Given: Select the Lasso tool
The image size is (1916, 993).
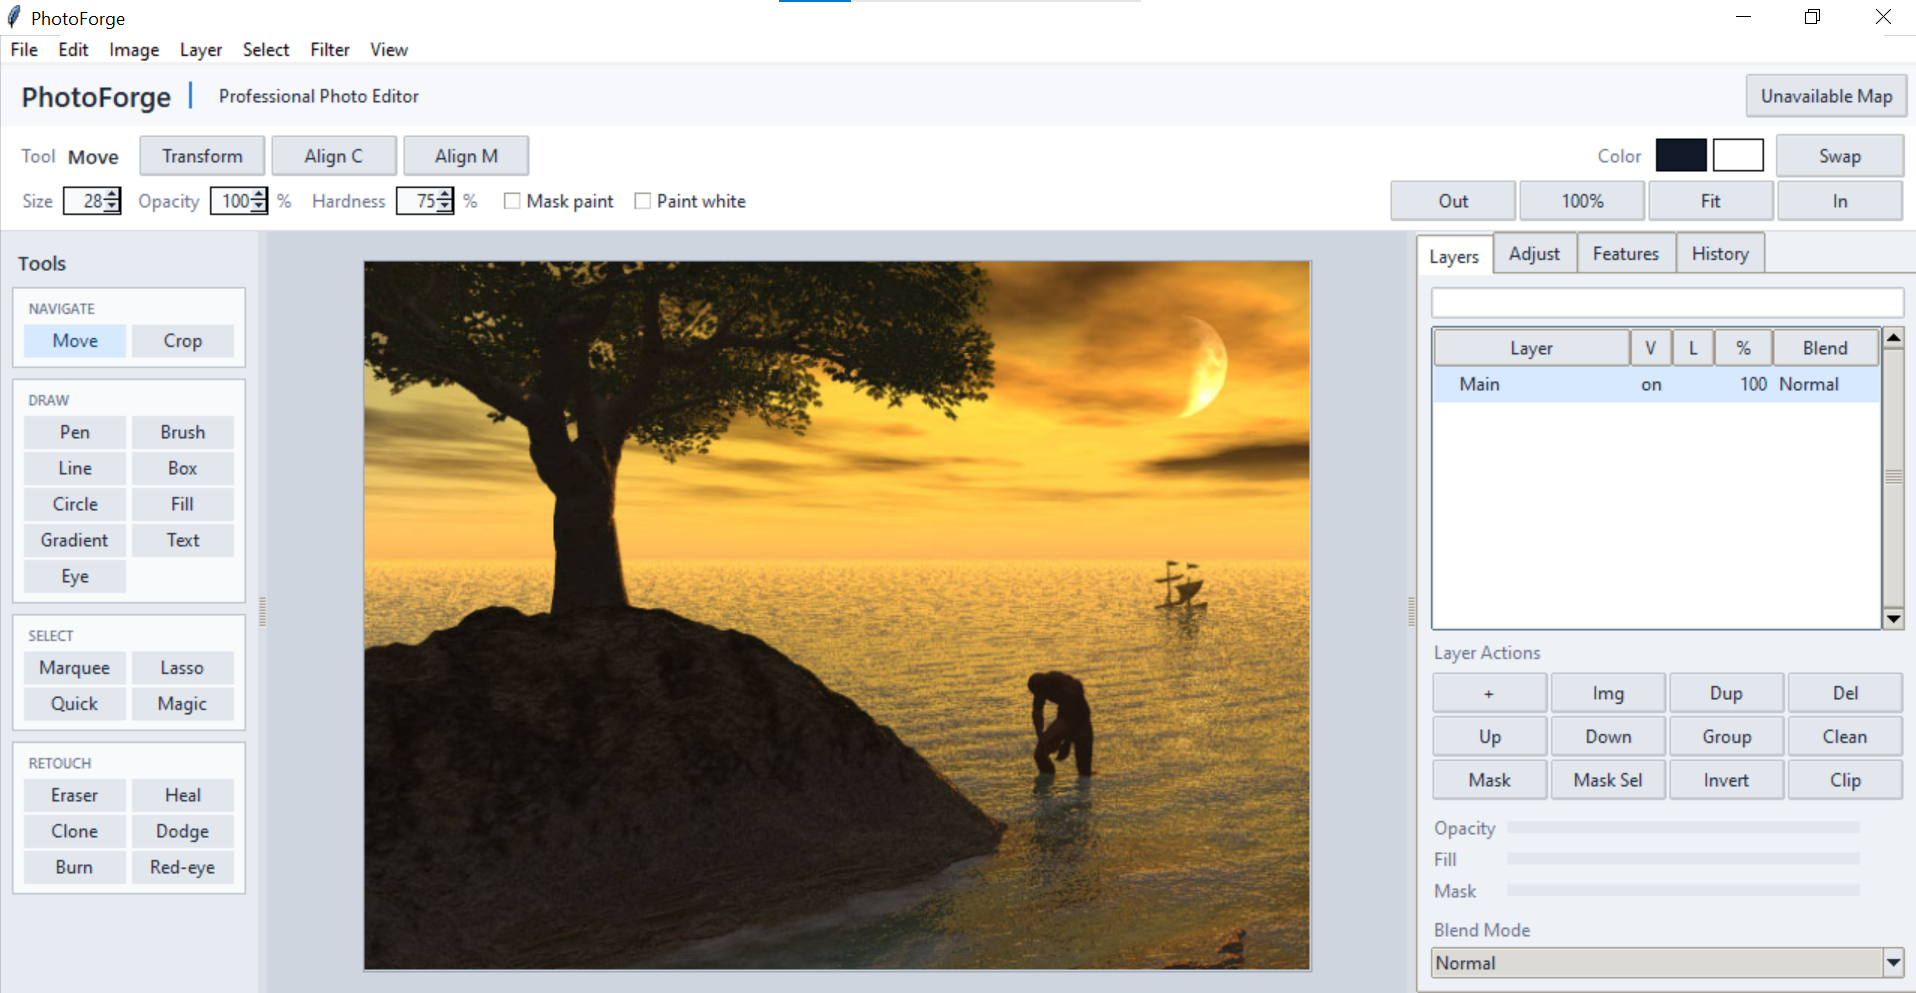Looking at the screenshot, I should coord(183,668).
